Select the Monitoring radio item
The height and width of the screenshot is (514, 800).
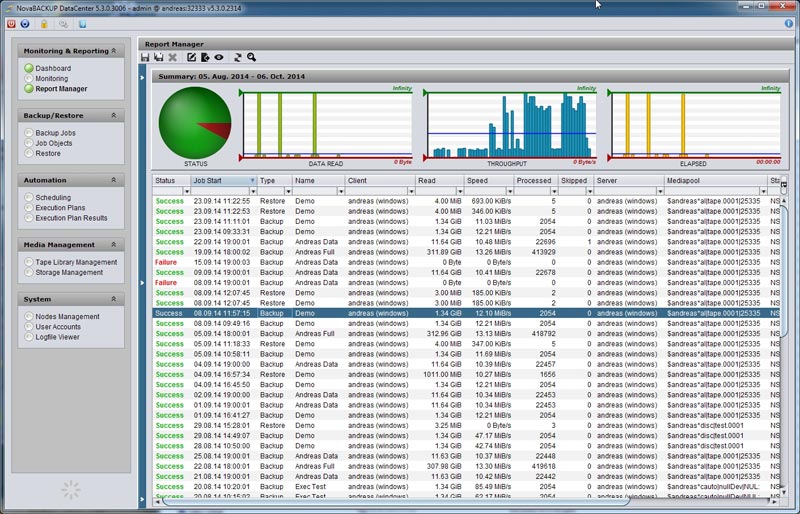click(46, 78)
